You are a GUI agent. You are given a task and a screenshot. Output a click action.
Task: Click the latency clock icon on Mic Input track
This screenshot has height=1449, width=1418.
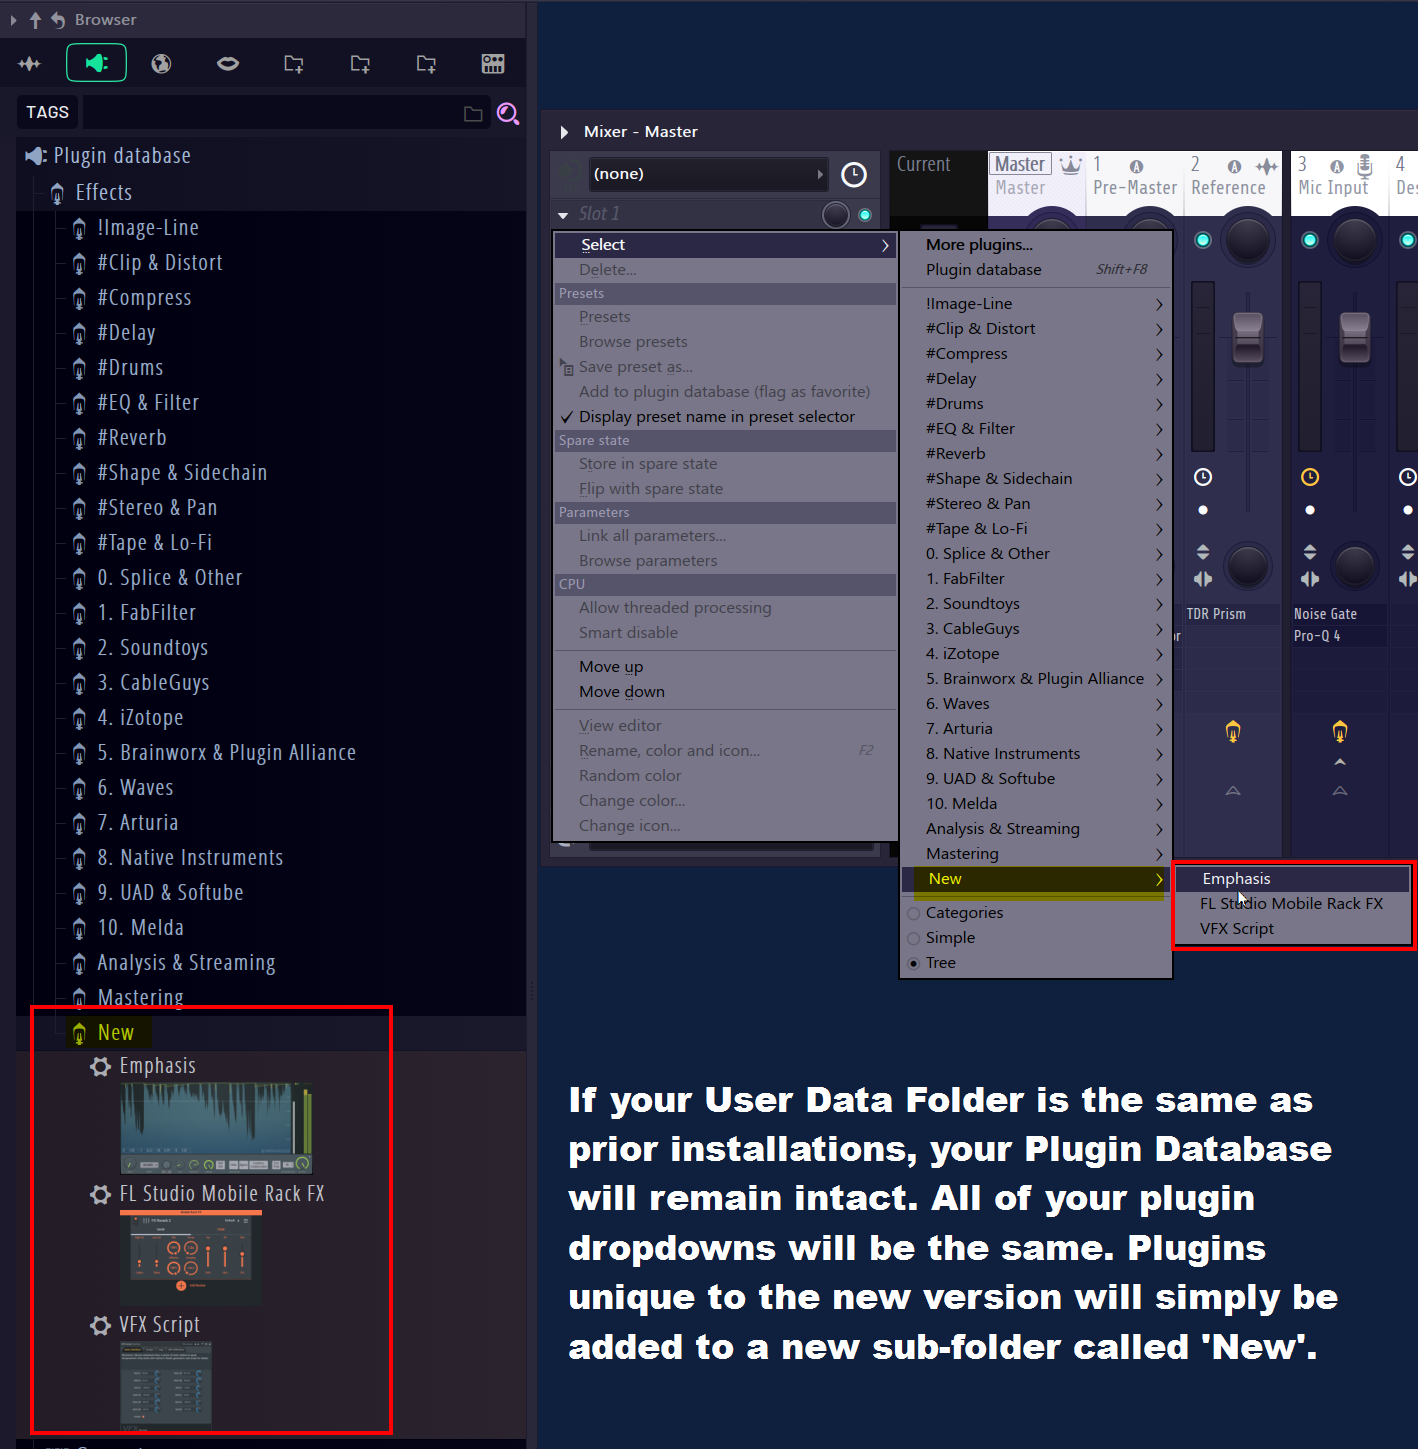click(1310, 477)
